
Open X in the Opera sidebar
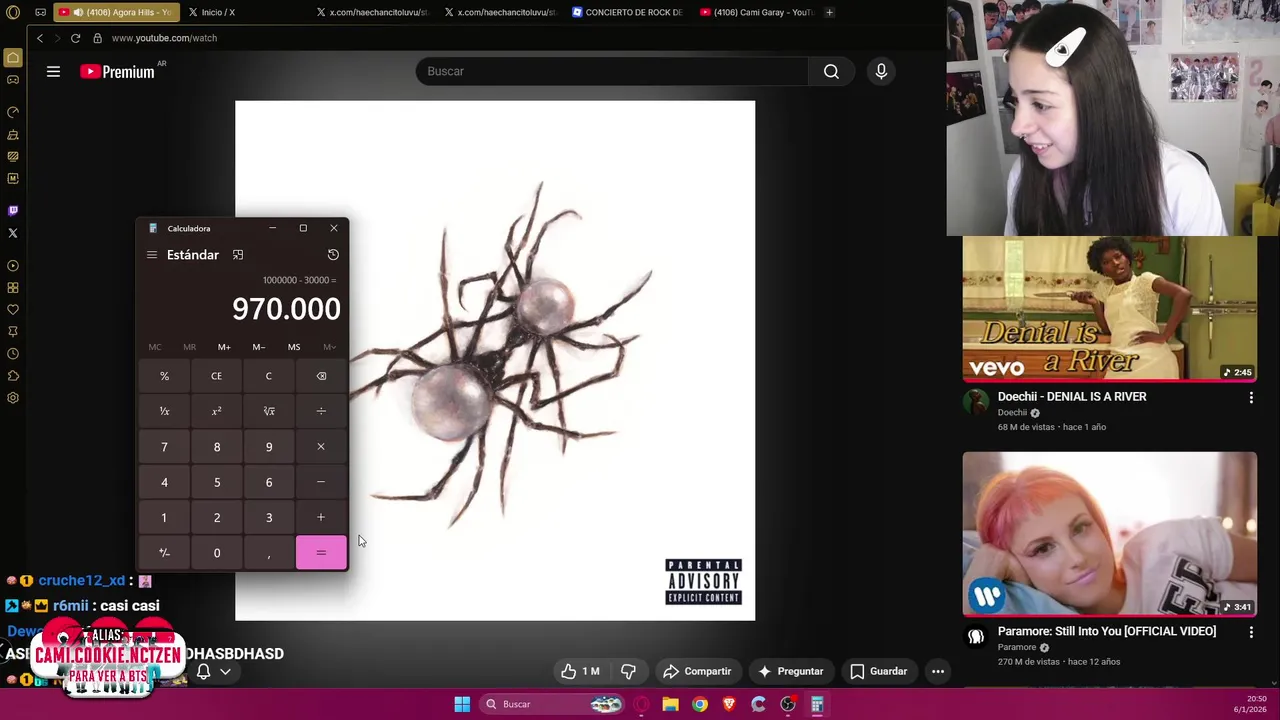tap(13, 233)
